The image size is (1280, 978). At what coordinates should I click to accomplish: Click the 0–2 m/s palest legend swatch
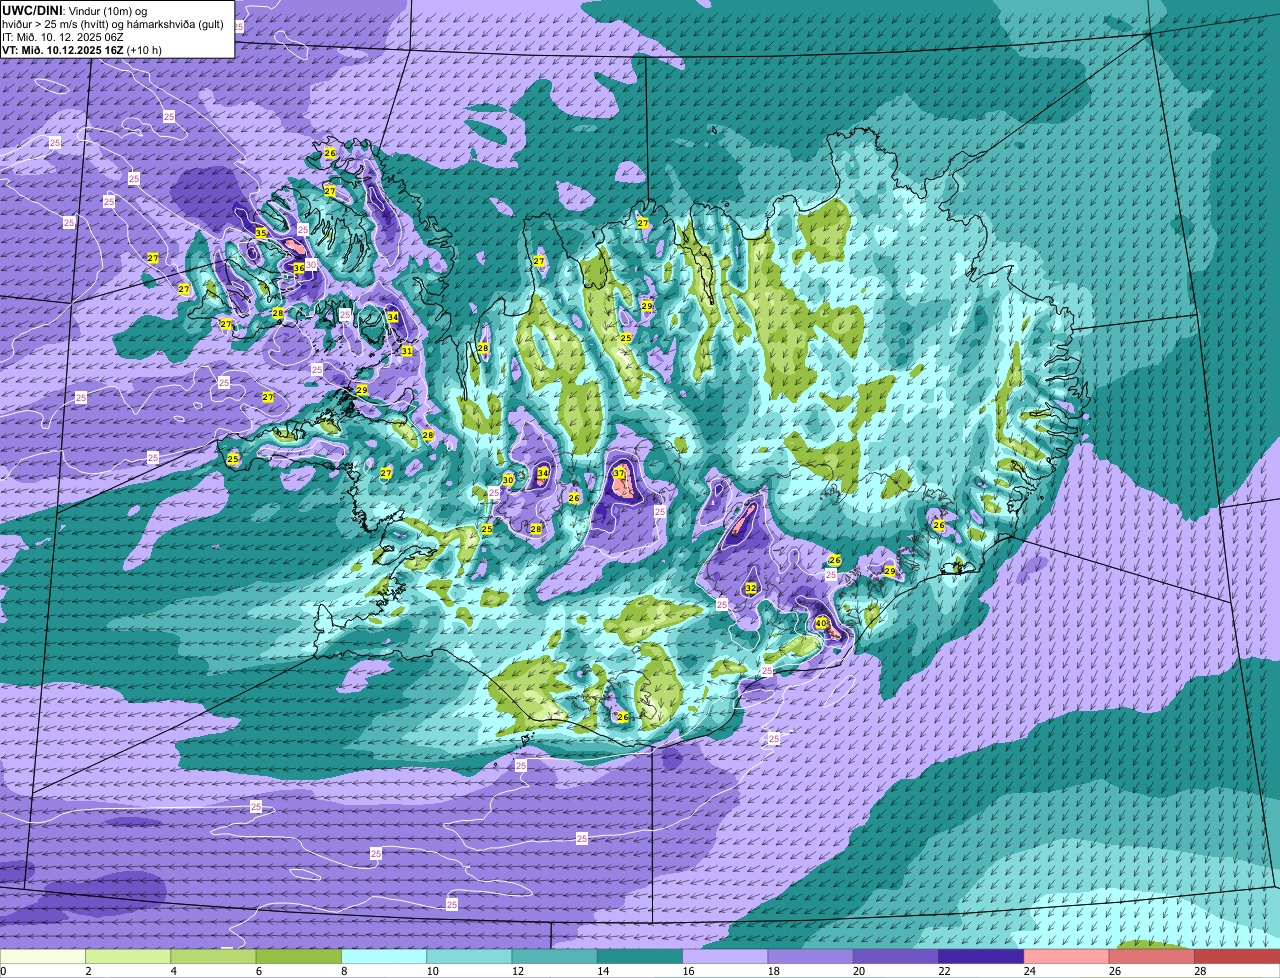pos(43,957)
